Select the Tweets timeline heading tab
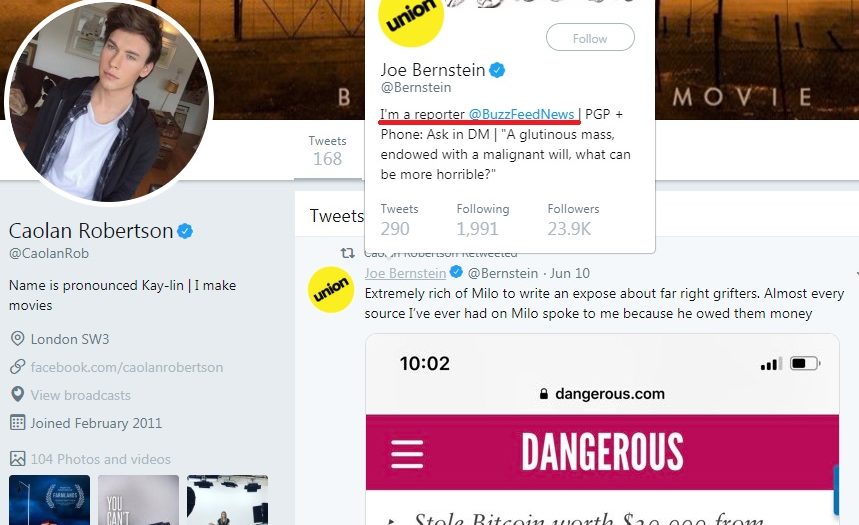The image size is (859, 525). tap(336, 216)
